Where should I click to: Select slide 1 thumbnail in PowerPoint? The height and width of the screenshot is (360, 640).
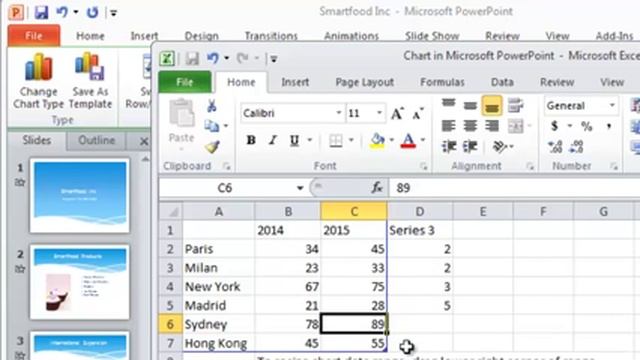(x=80, y=196)
